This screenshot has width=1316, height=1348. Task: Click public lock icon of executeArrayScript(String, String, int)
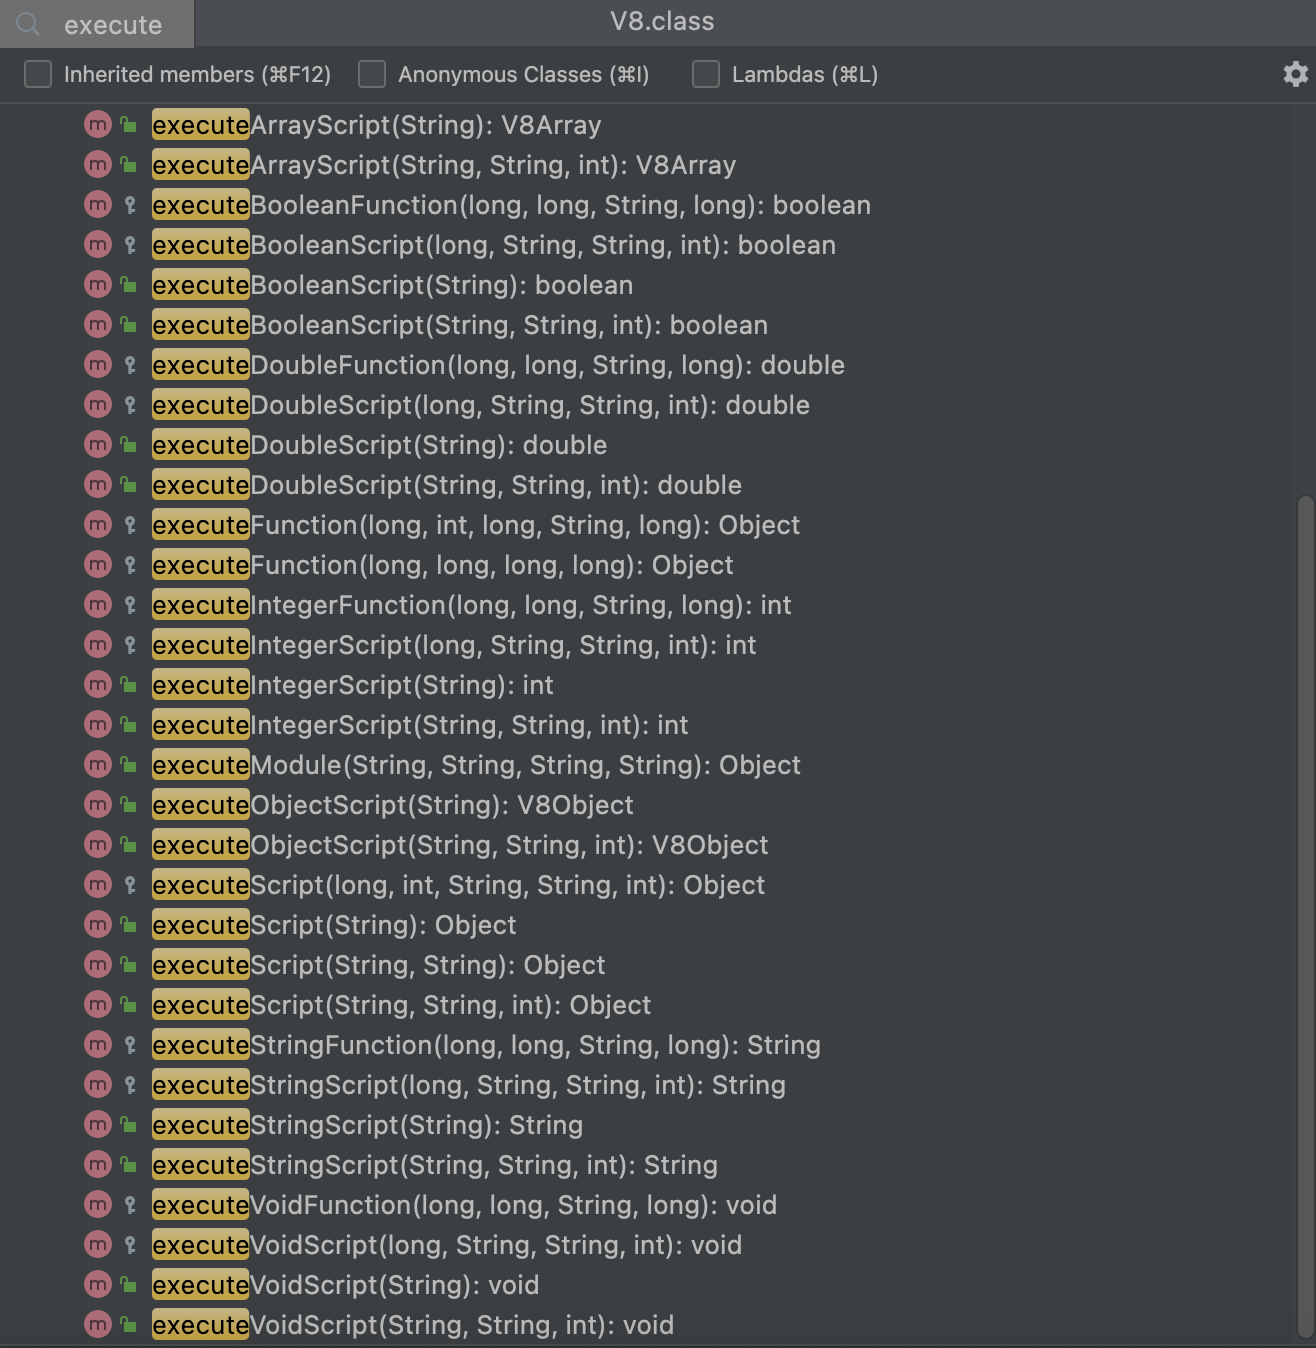coord(129,165)
